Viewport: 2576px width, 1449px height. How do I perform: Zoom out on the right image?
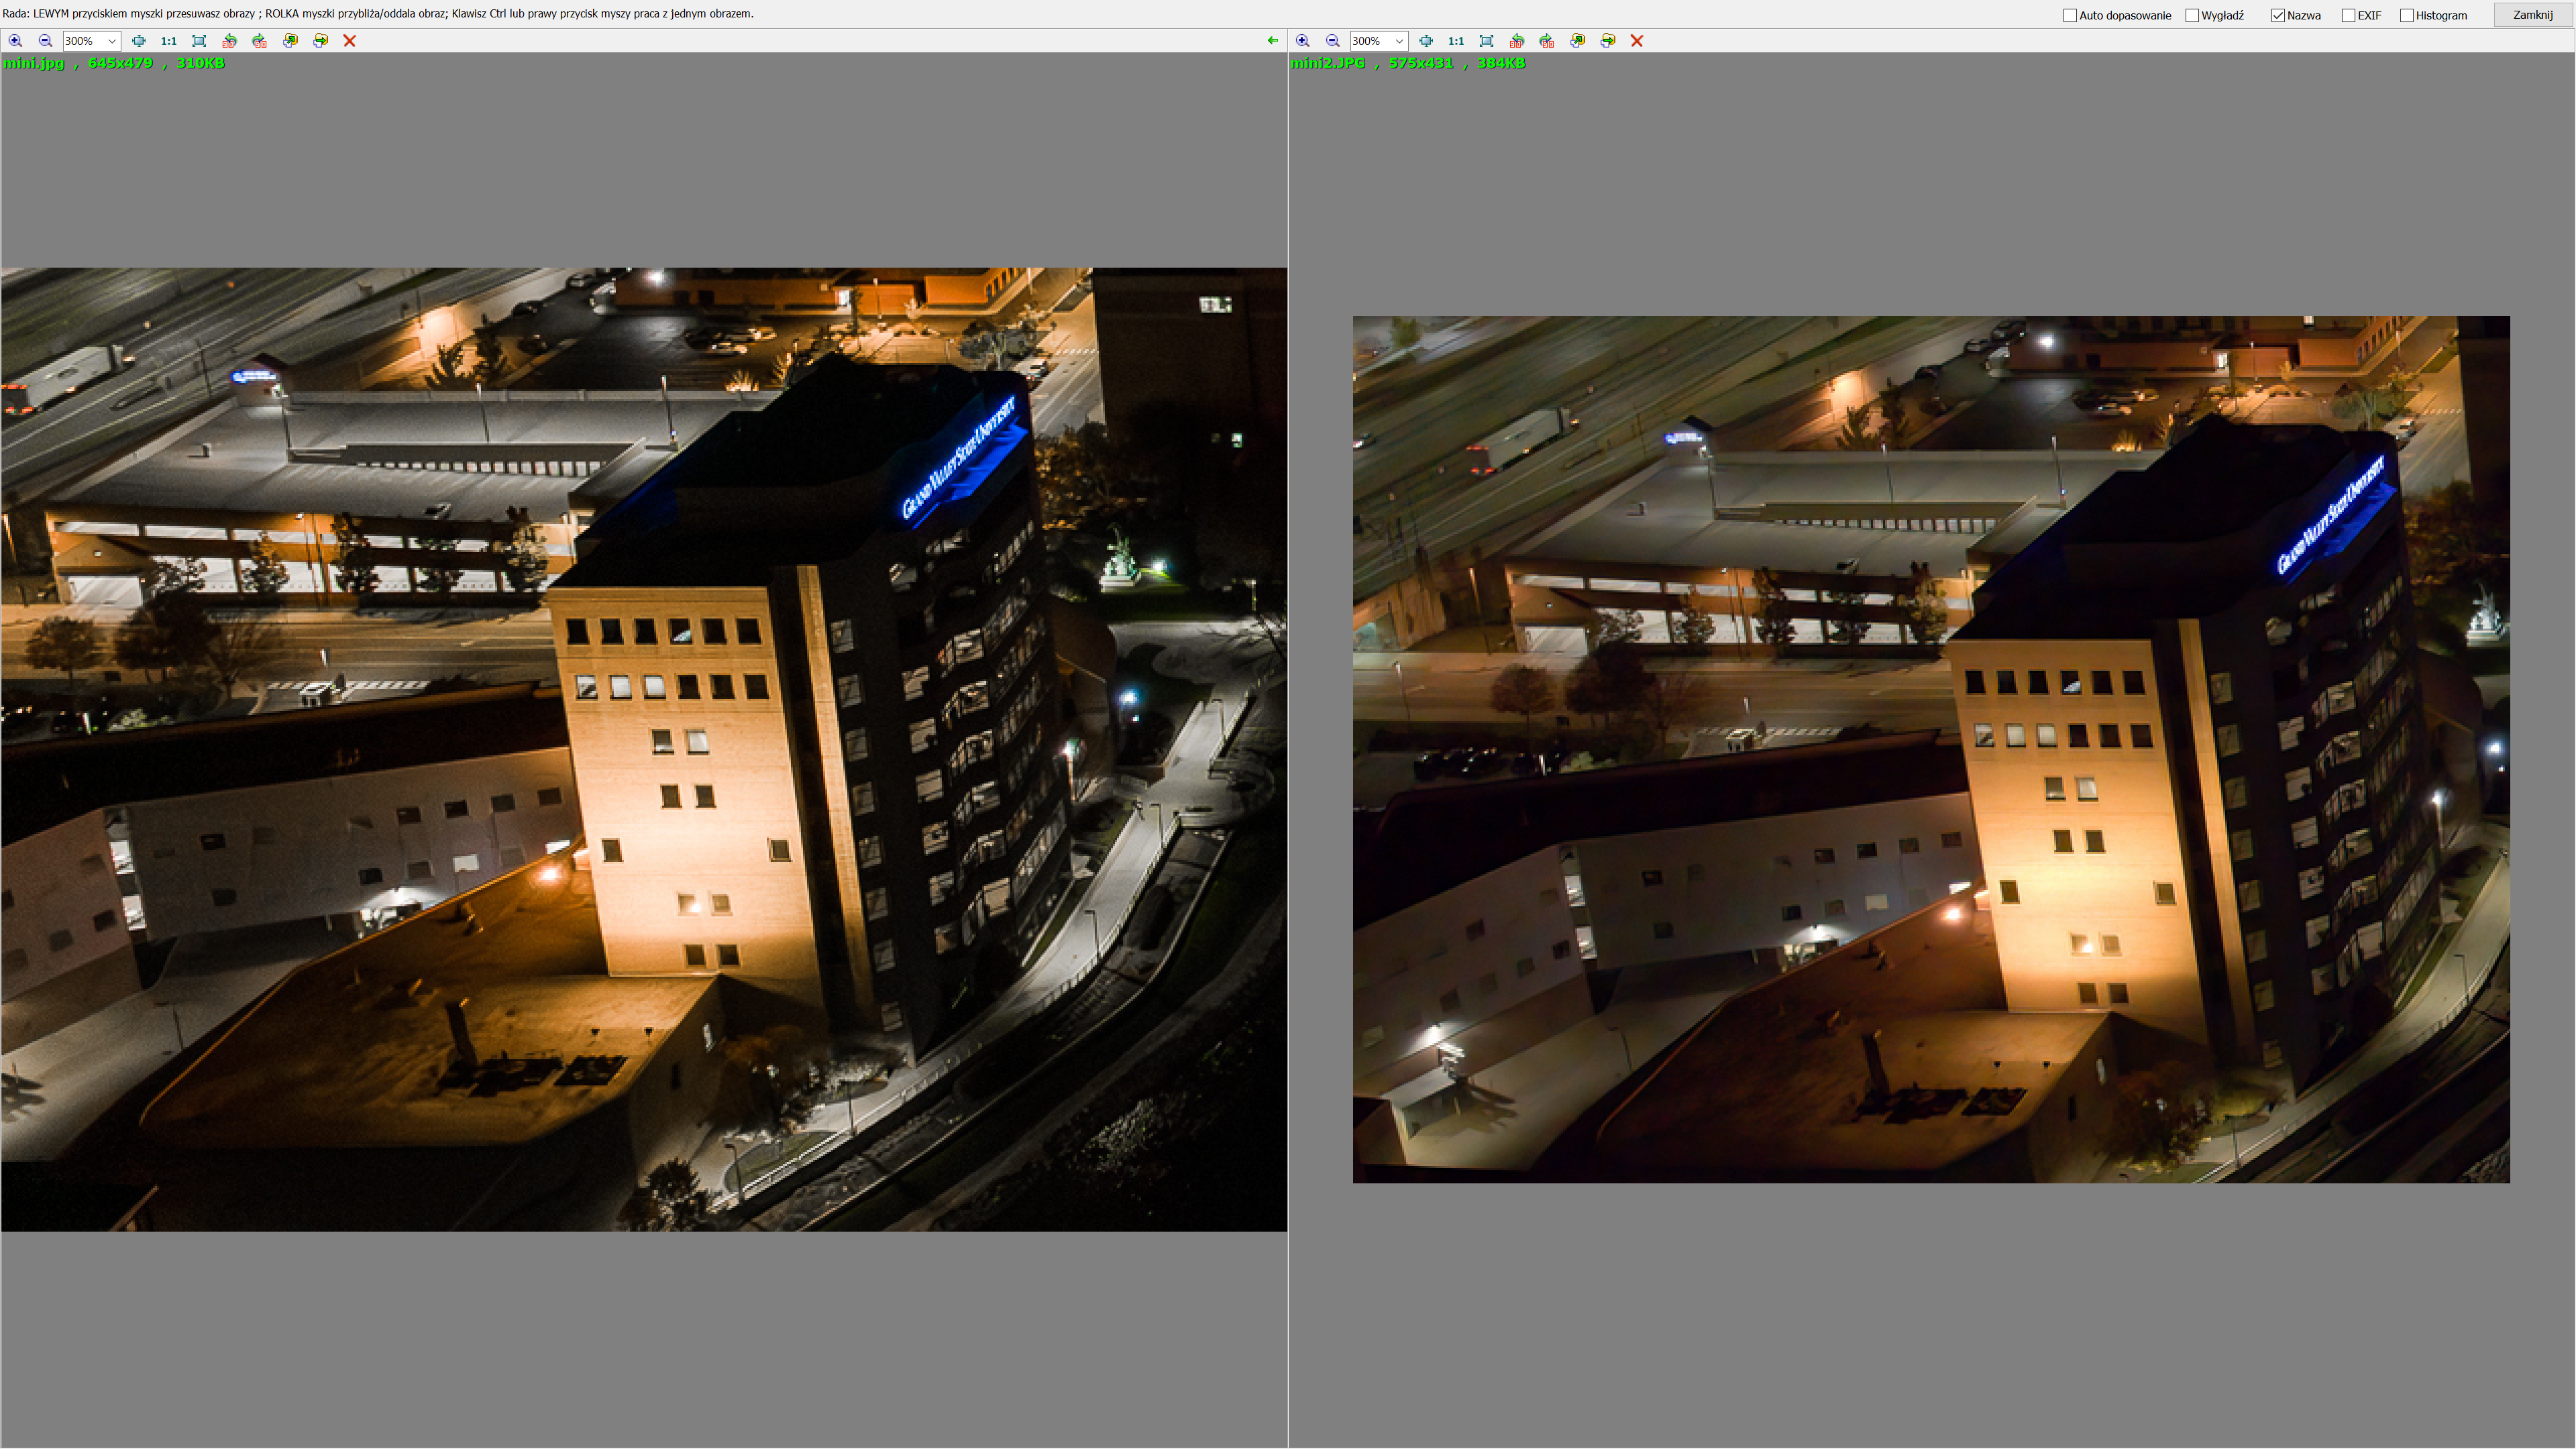pos(1332,41)
